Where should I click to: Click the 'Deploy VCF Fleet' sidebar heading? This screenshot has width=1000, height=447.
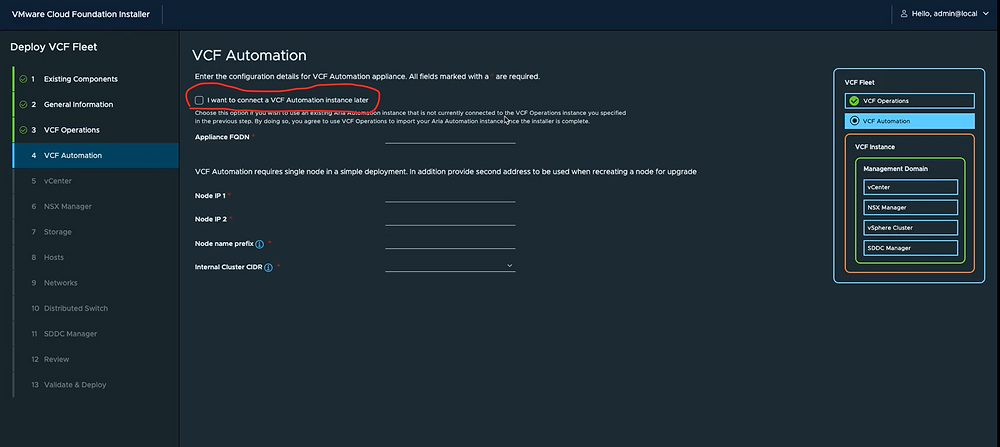click(54, 47)
